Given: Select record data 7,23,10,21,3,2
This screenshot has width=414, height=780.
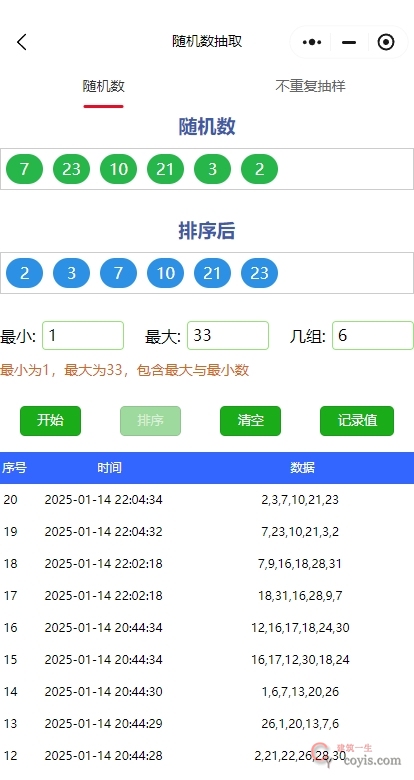Looking at the screenshot, I should 300,532.
